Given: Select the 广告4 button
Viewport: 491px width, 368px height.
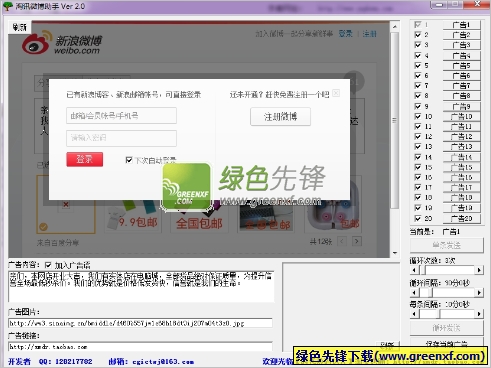Looking at the screenshot, I should point(462,55).
